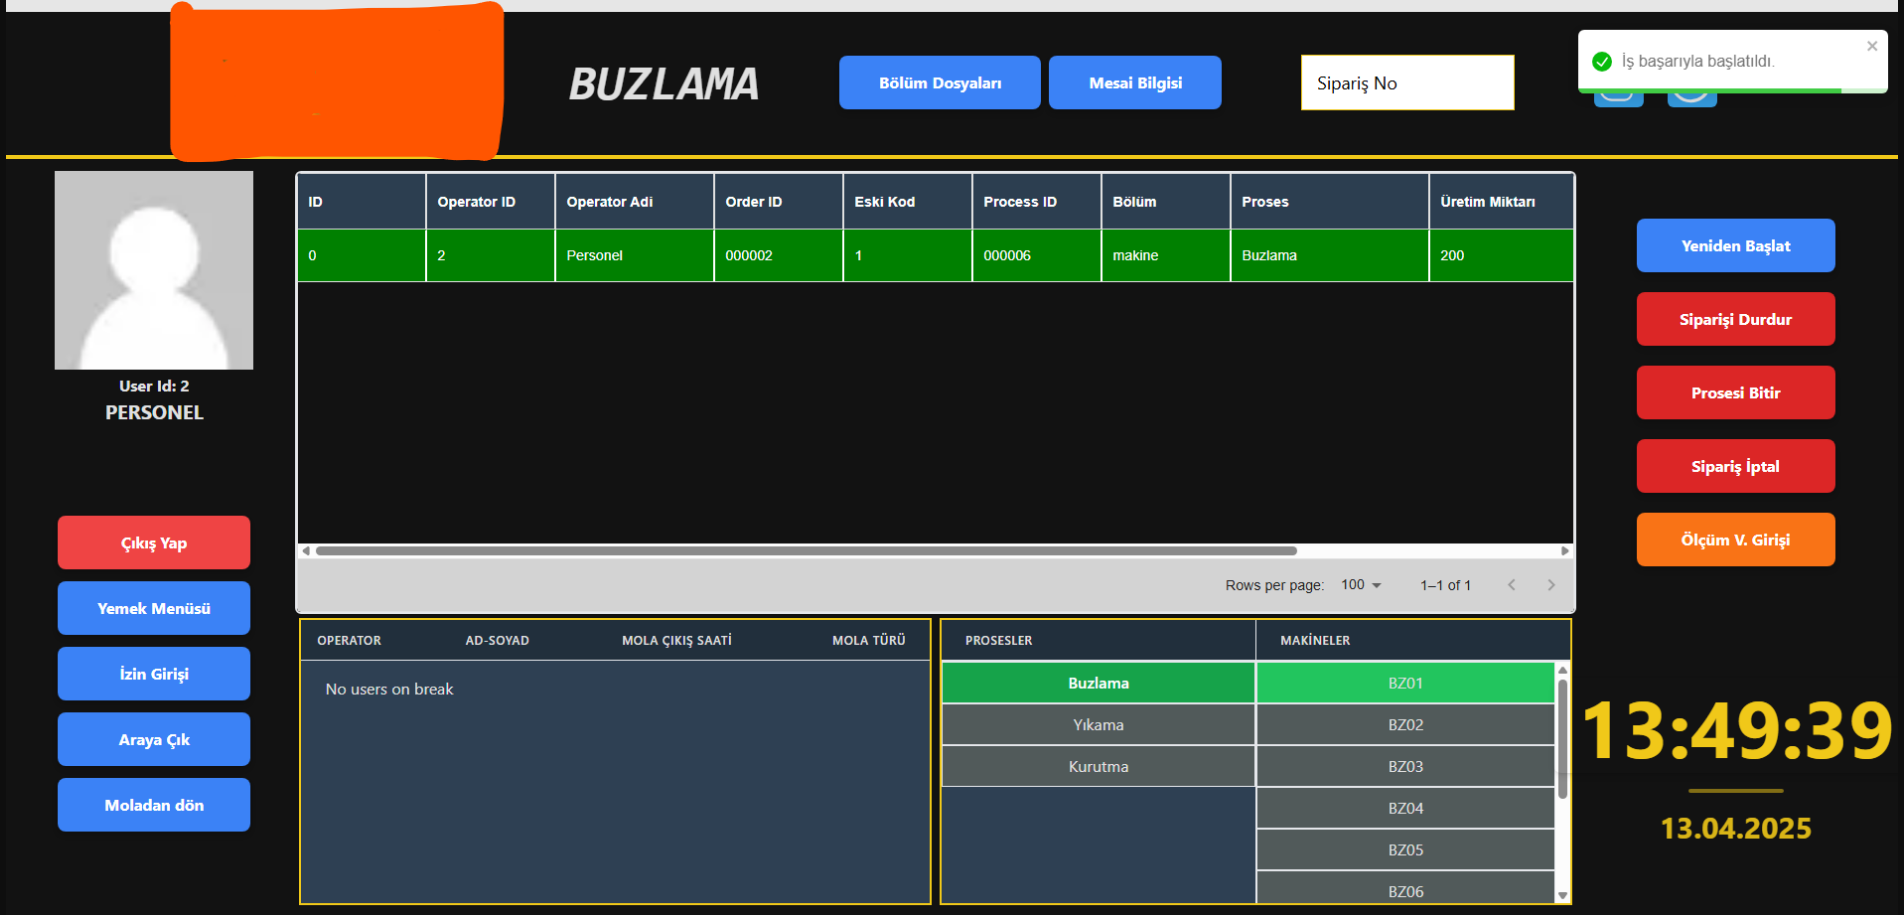Click the Sipariş No input field
This screenshot has height=915, width=1904.
tap(1406, 83)
